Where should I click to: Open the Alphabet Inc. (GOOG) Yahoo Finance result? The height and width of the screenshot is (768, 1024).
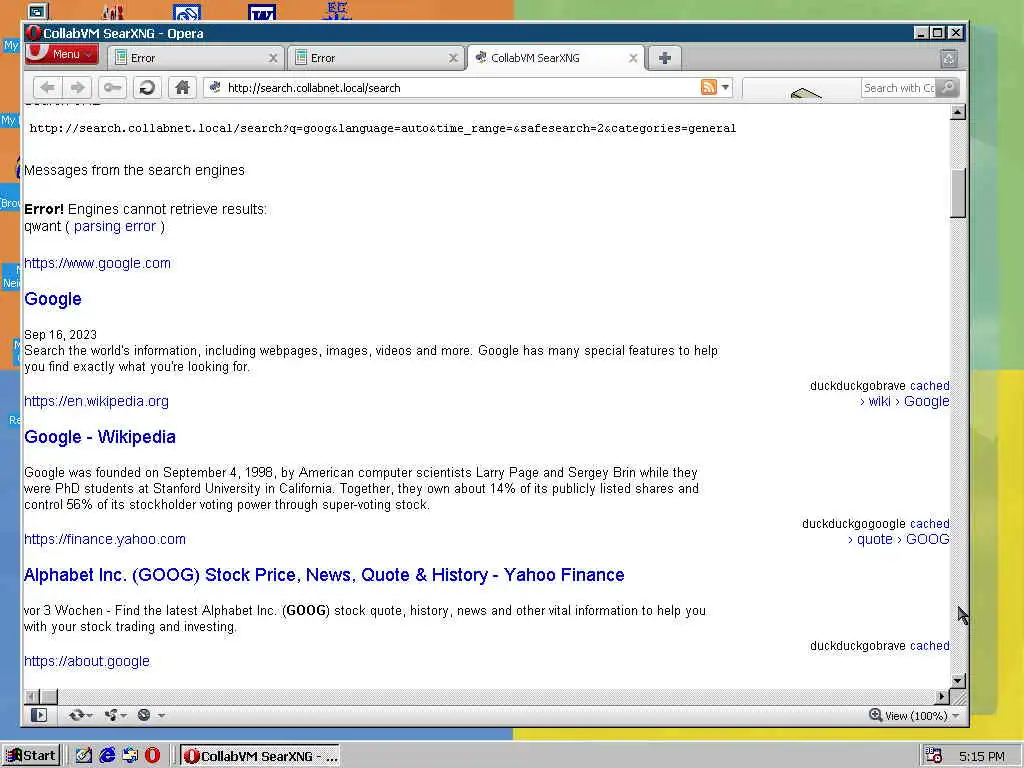324,575
